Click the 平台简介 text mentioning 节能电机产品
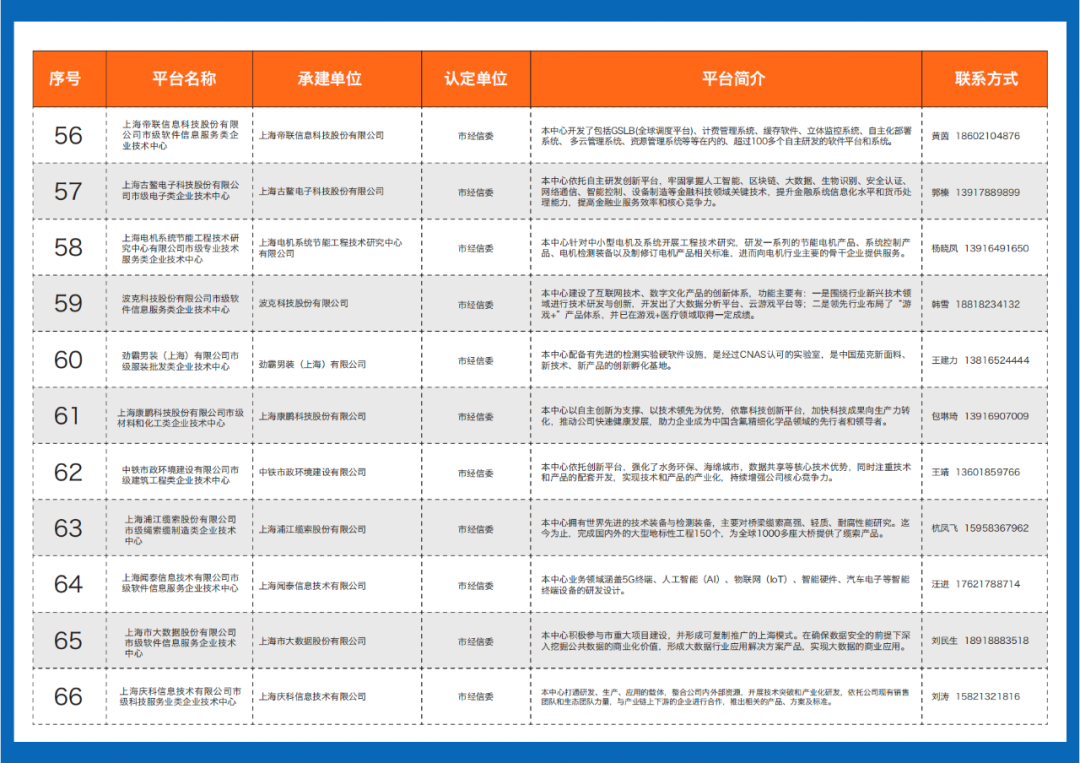This screenshot has width=1080, height=763. (x=726, y=248)
